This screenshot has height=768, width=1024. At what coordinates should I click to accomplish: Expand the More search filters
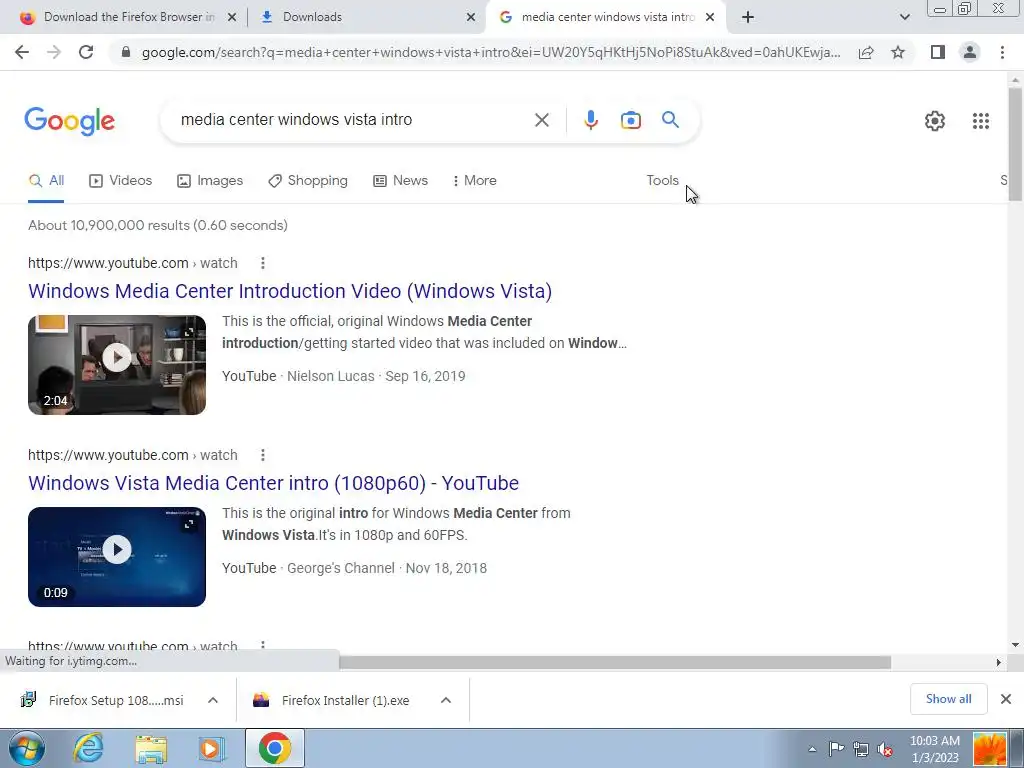pyautogui.click(x=474, y=181)
